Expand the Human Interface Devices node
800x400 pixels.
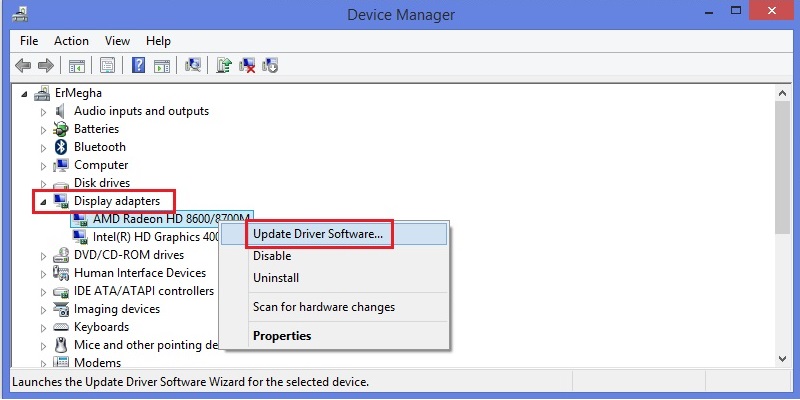tap(43, 274)
